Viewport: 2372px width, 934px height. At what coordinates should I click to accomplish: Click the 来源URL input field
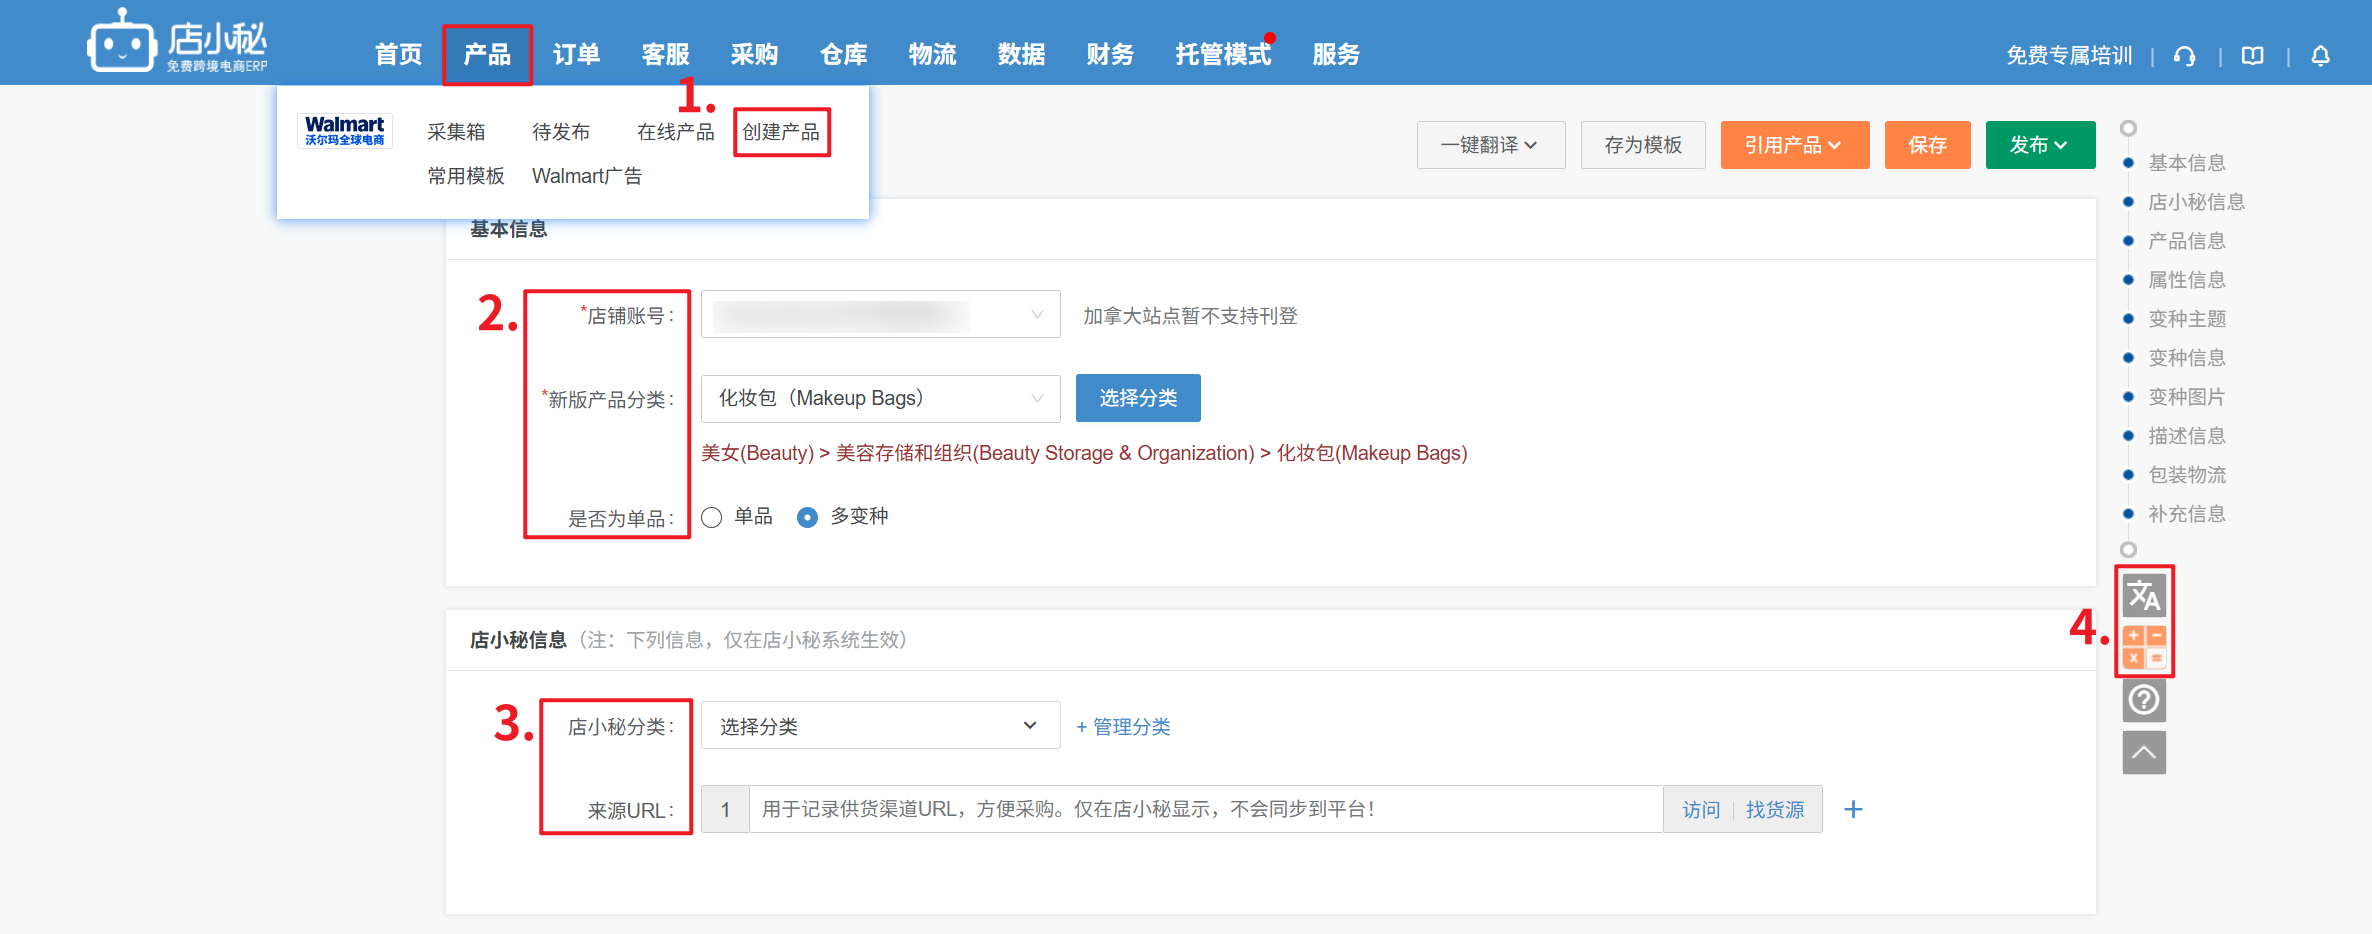pyautogui.click(x=1205, y=810)
